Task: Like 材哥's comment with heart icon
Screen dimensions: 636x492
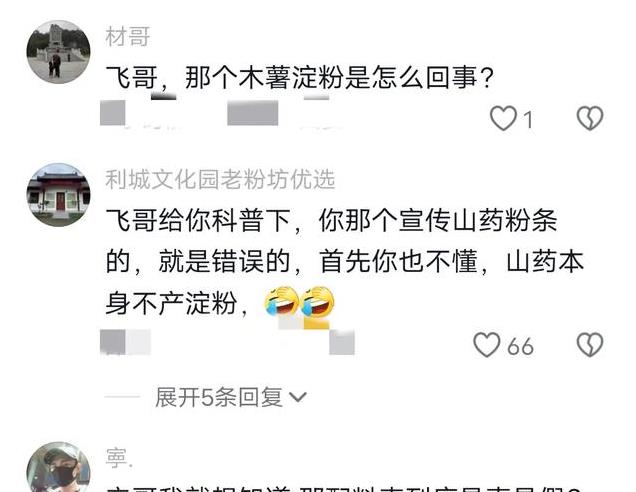Action: coord(503,118)
